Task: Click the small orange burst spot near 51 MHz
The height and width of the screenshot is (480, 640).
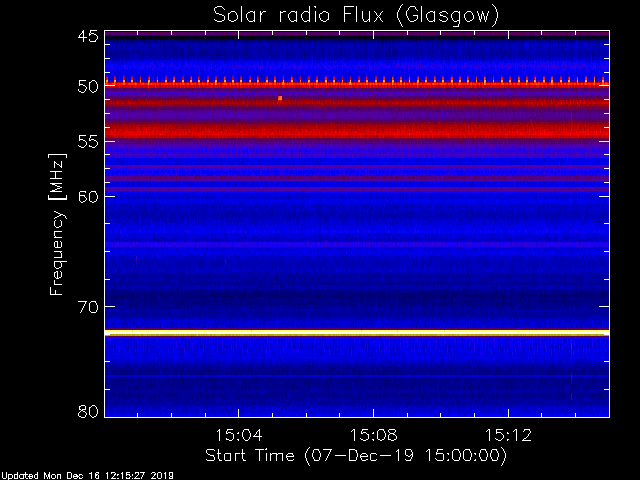Action: (280, 98)
